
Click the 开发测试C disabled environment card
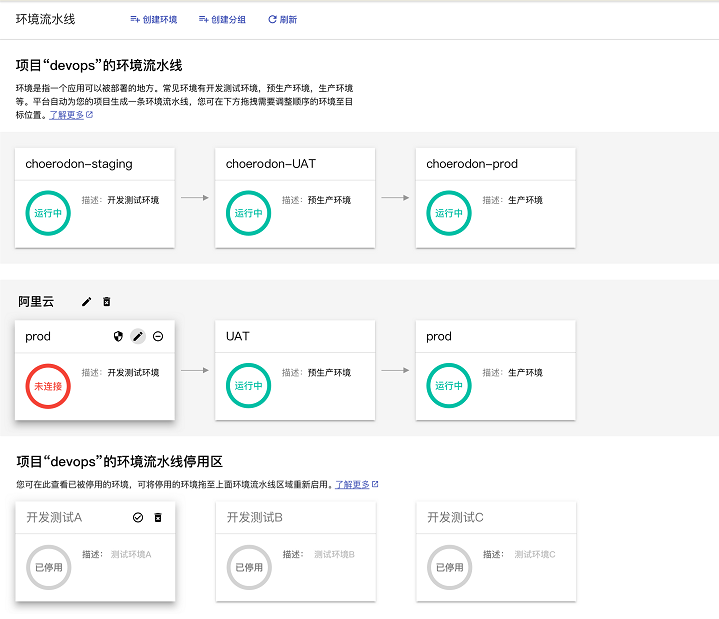495,551
